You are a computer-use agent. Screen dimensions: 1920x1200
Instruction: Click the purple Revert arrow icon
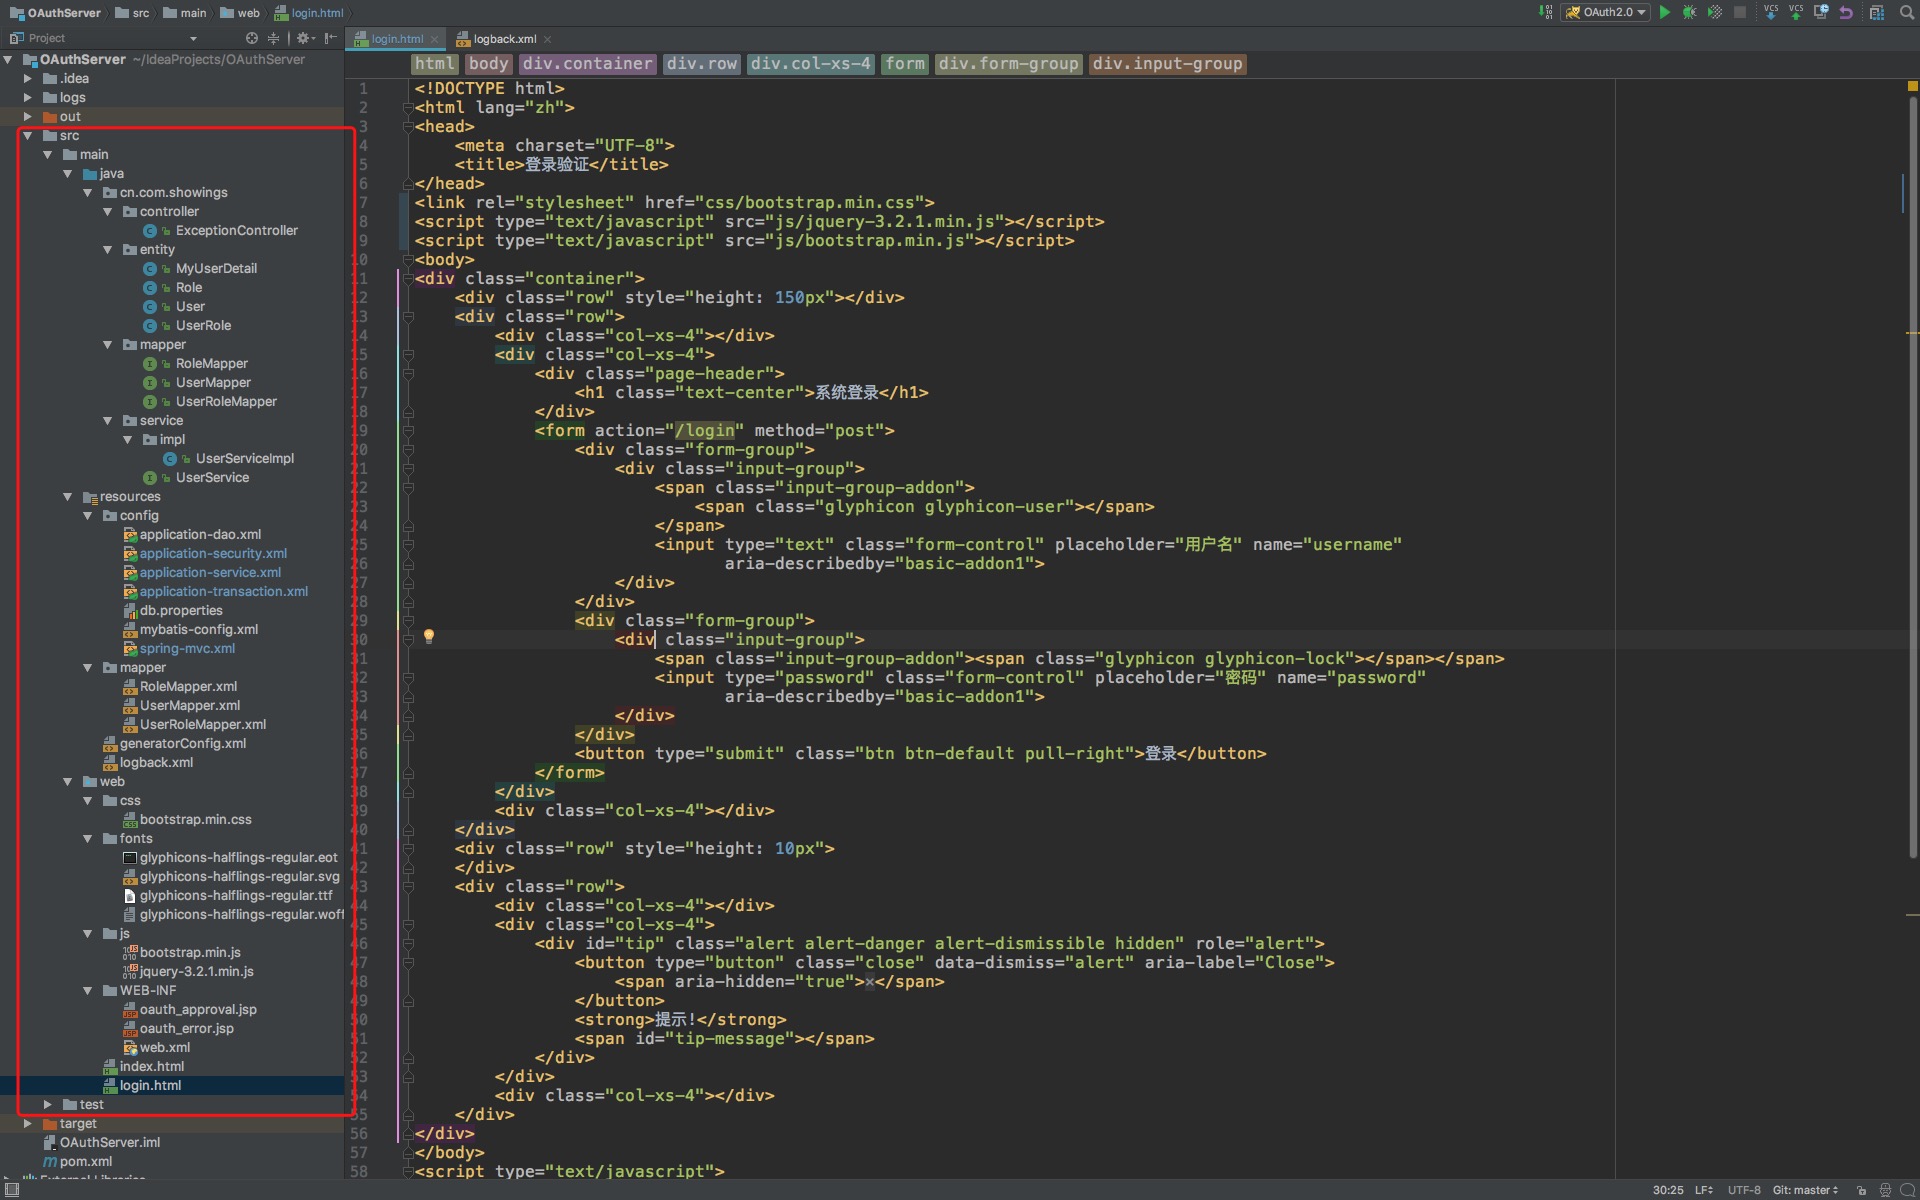coord(1846,12)
